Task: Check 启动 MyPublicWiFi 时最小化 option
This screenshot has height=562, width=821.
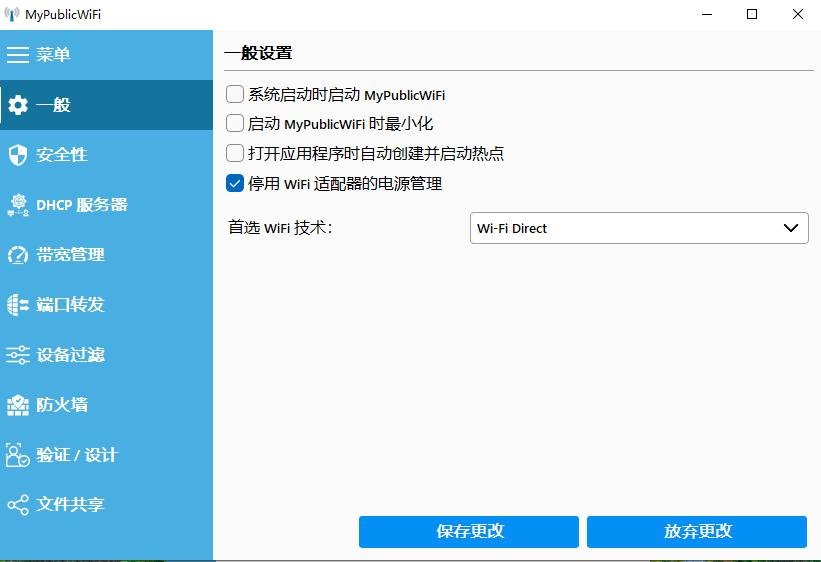Action: coord(235,124)
